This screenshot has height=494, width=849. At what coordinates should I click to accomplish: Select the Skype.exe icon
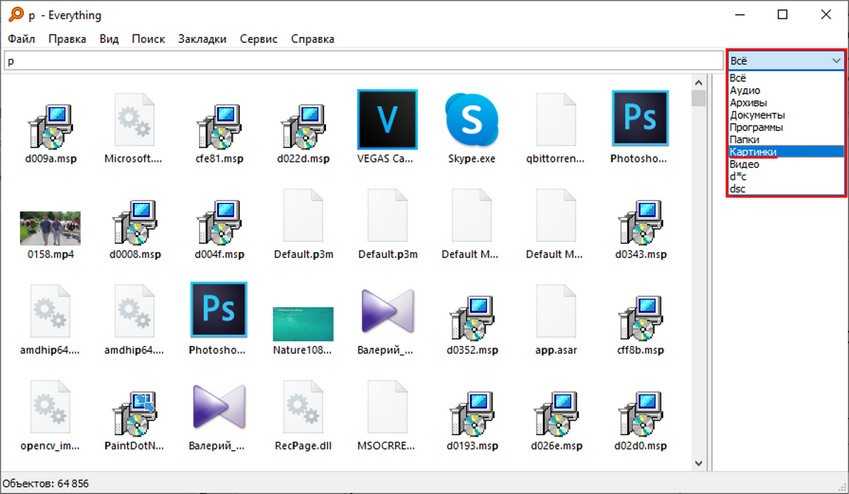coord(469,118)
